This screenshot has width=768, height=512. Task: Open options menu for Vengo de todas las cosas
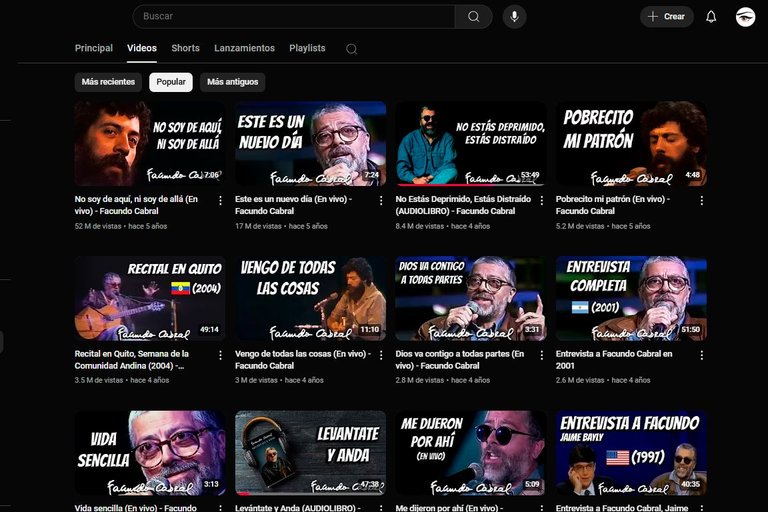pyautogui.click(x=381, y=355)
